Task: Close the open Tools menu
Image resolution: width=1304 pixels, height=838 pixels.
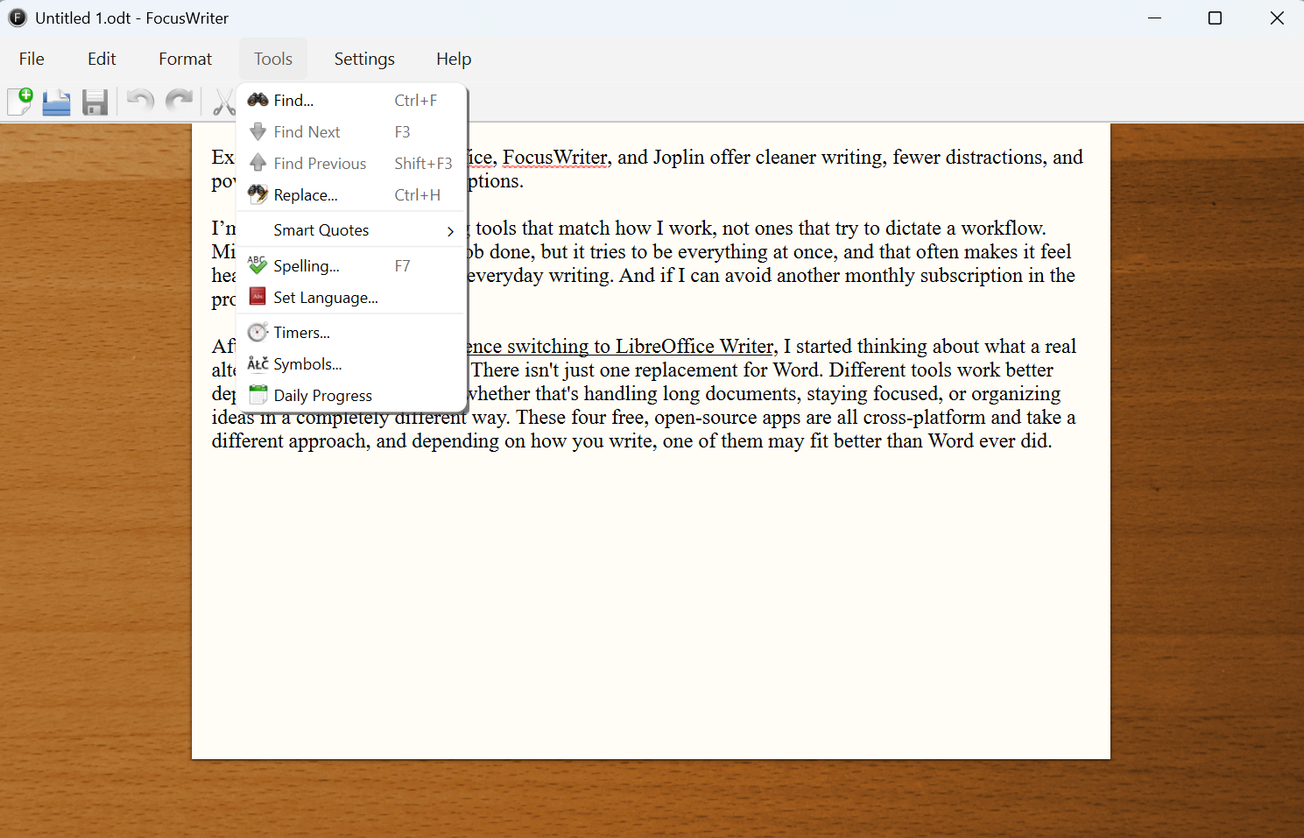Action: point(273,59)
